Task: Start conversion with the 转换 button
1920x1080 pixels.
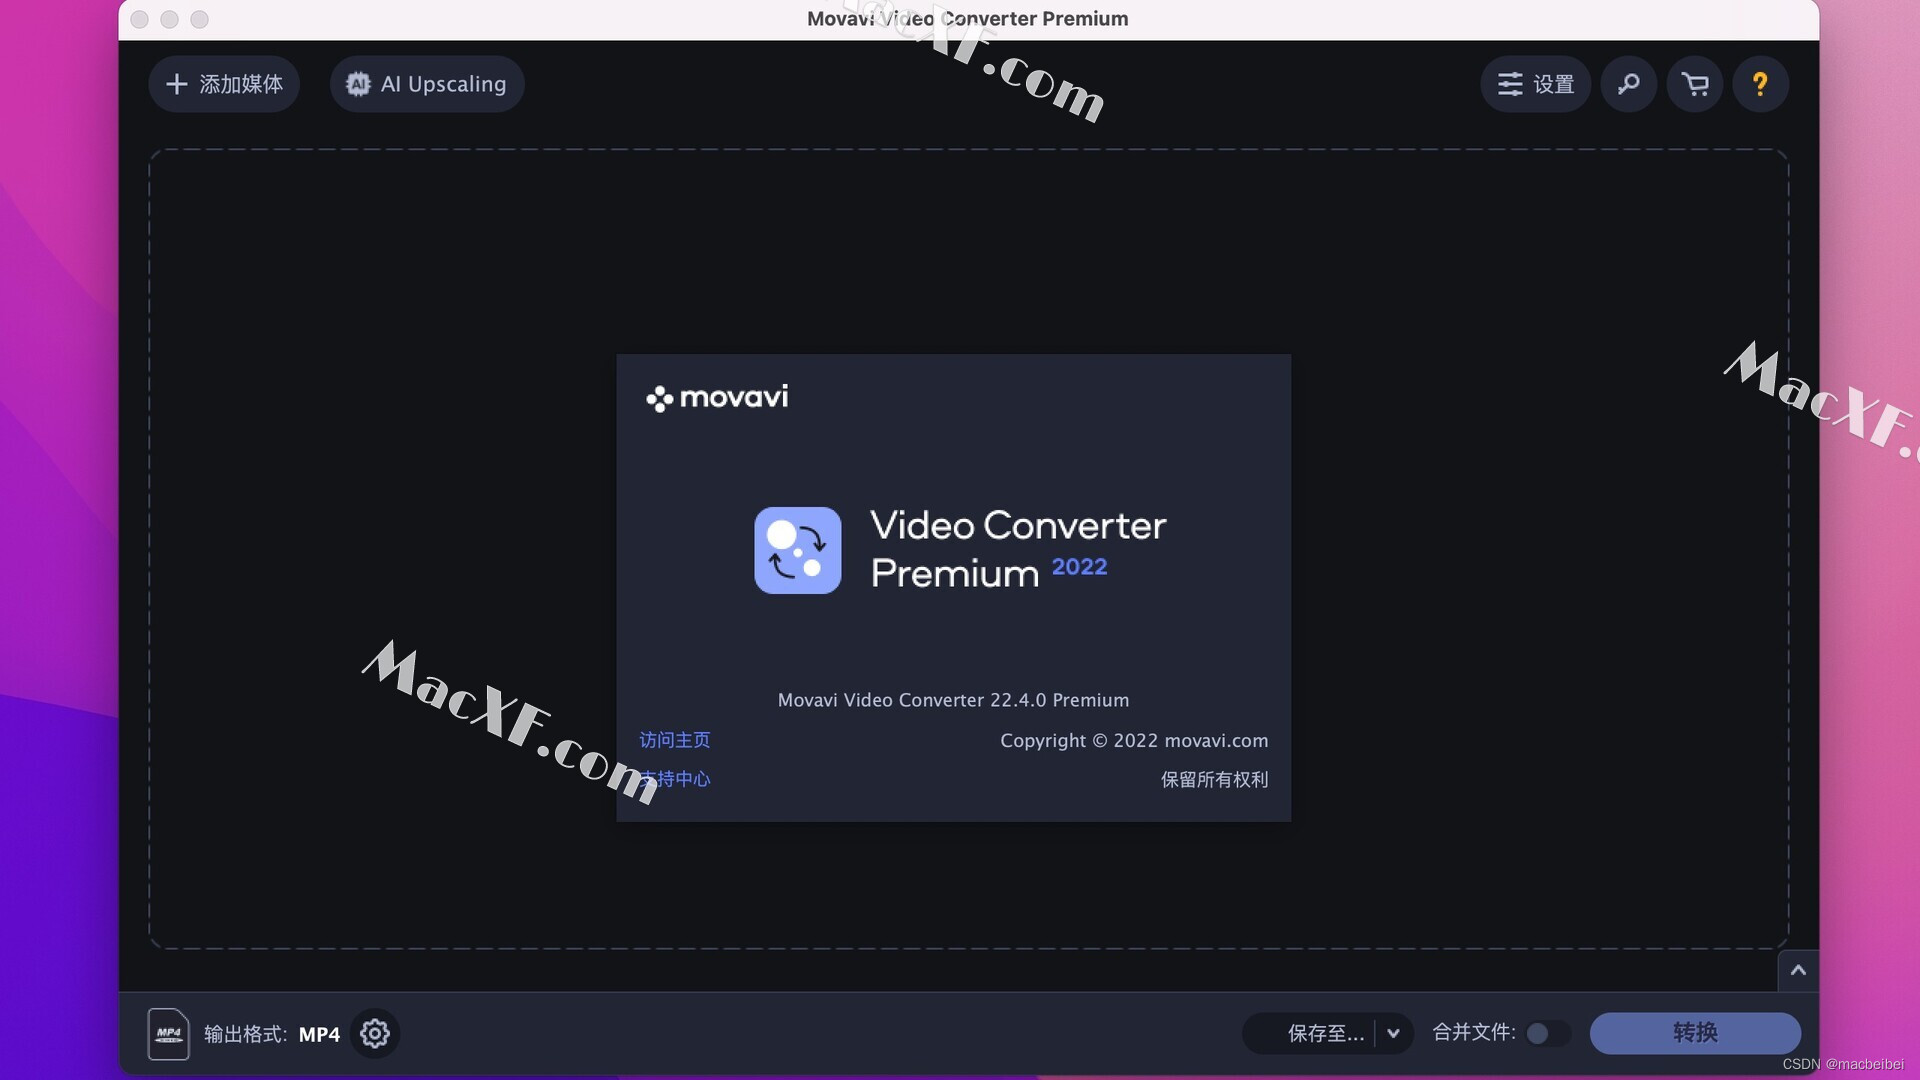Action: [1695, 1034]
